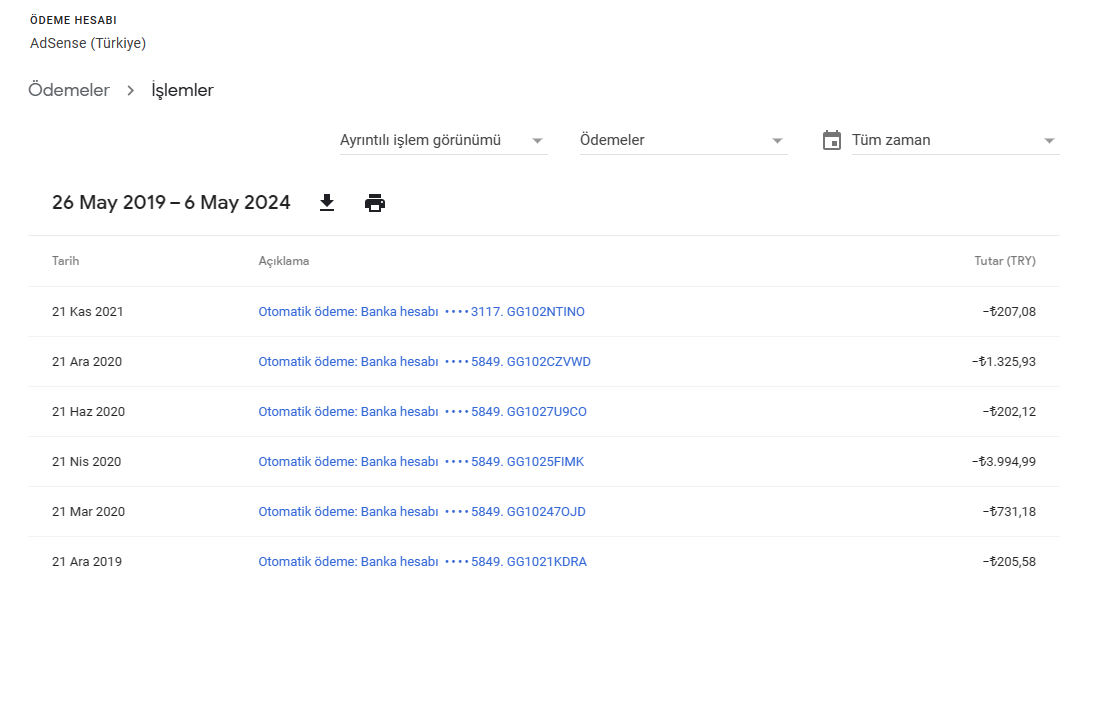
Task: Open payment GG1021KDRA from 21 Ara 2019
Action: tap(422, 562)
